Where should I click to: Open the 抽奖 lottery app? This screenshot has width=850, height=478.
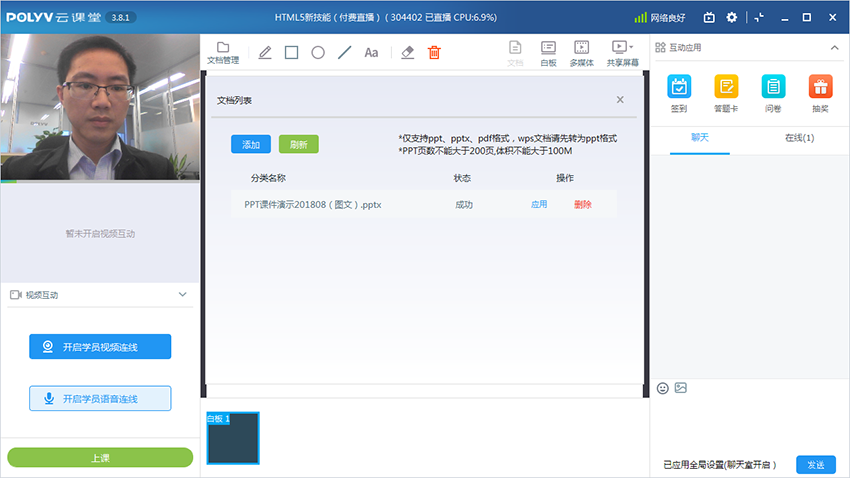[x=820, y=92]
